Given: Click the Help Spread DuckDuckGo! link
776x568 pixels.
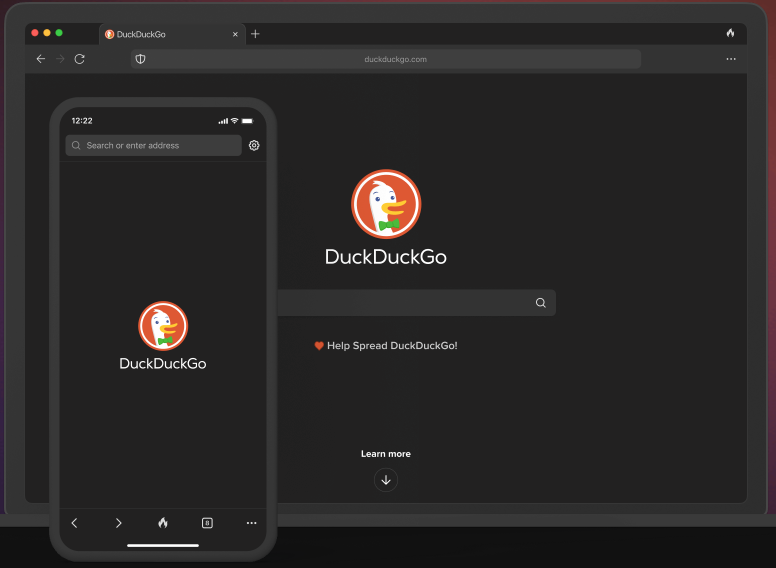Looking at the screenshot, I should pyautogui.click(x=386, y=346).
